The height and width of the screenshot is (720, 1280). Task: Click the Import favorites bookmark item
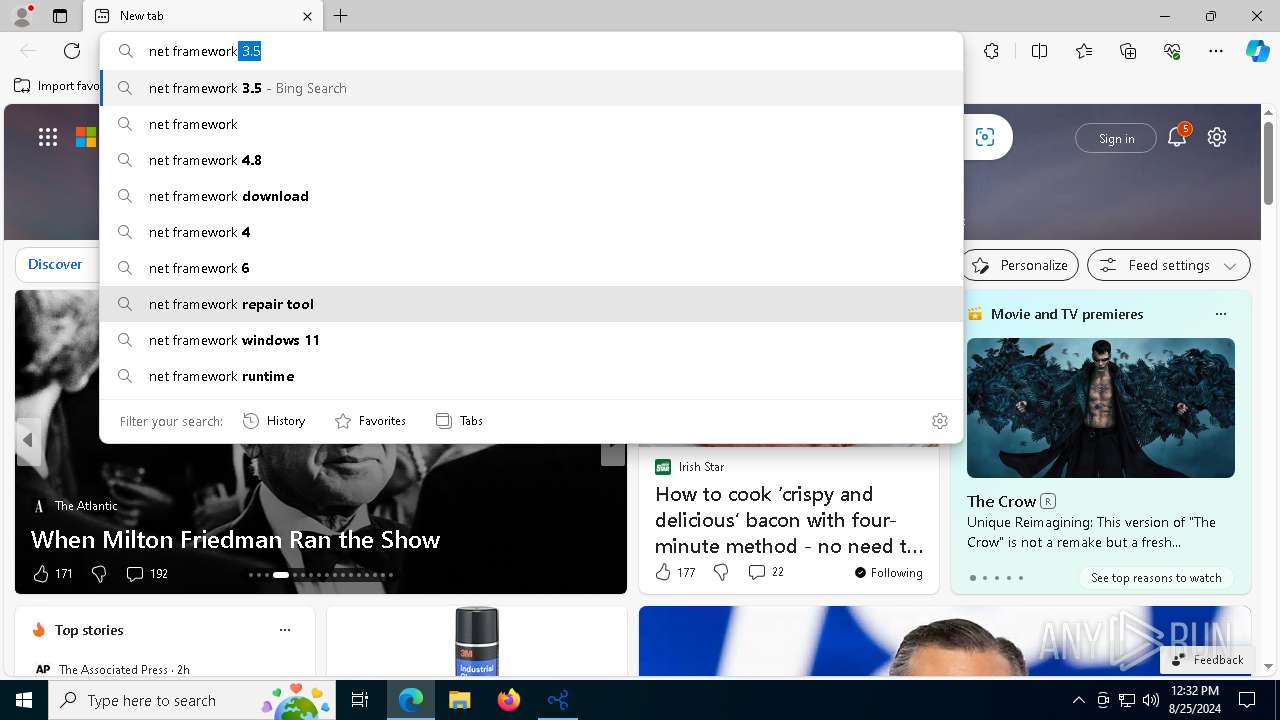click(57, 86)
